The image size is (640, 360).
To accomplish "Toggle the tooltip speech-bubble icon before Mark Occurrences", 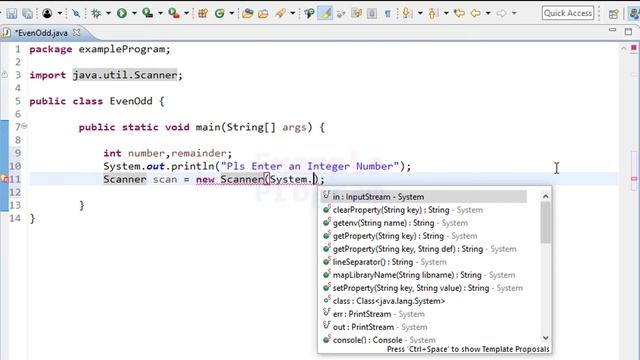I will (309, 13).
